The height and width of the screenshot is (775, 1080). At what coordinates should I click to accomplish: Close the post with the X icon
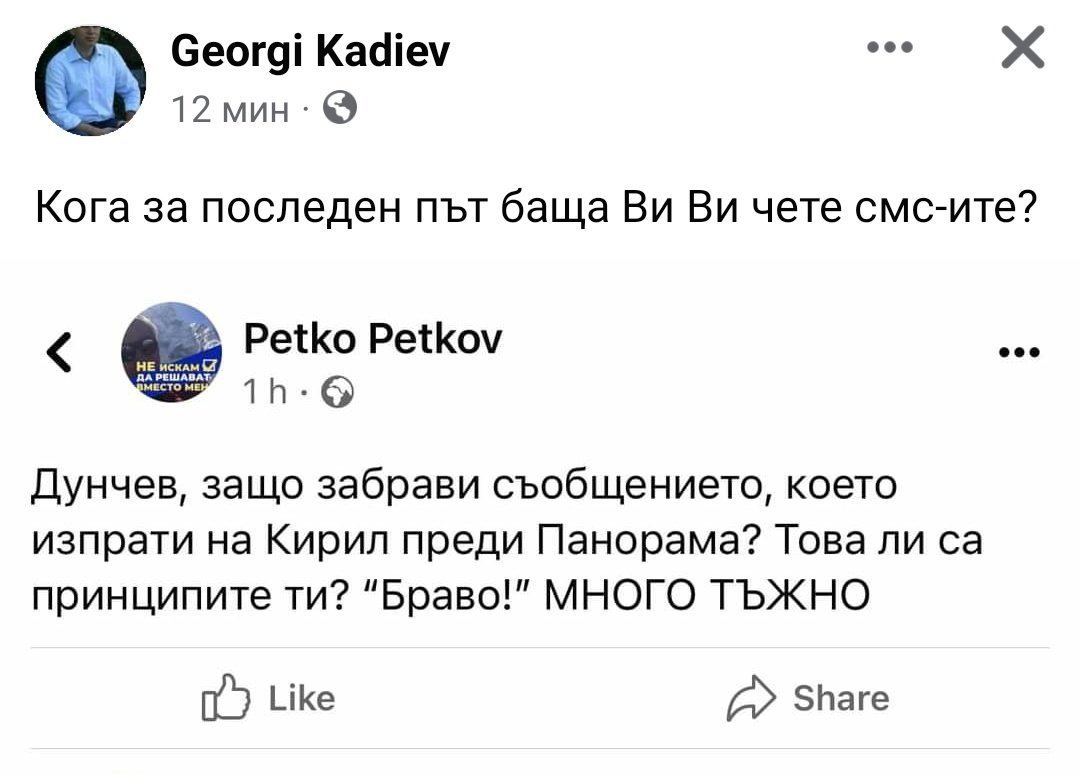pyautogui.click(x=1022, y=48)
